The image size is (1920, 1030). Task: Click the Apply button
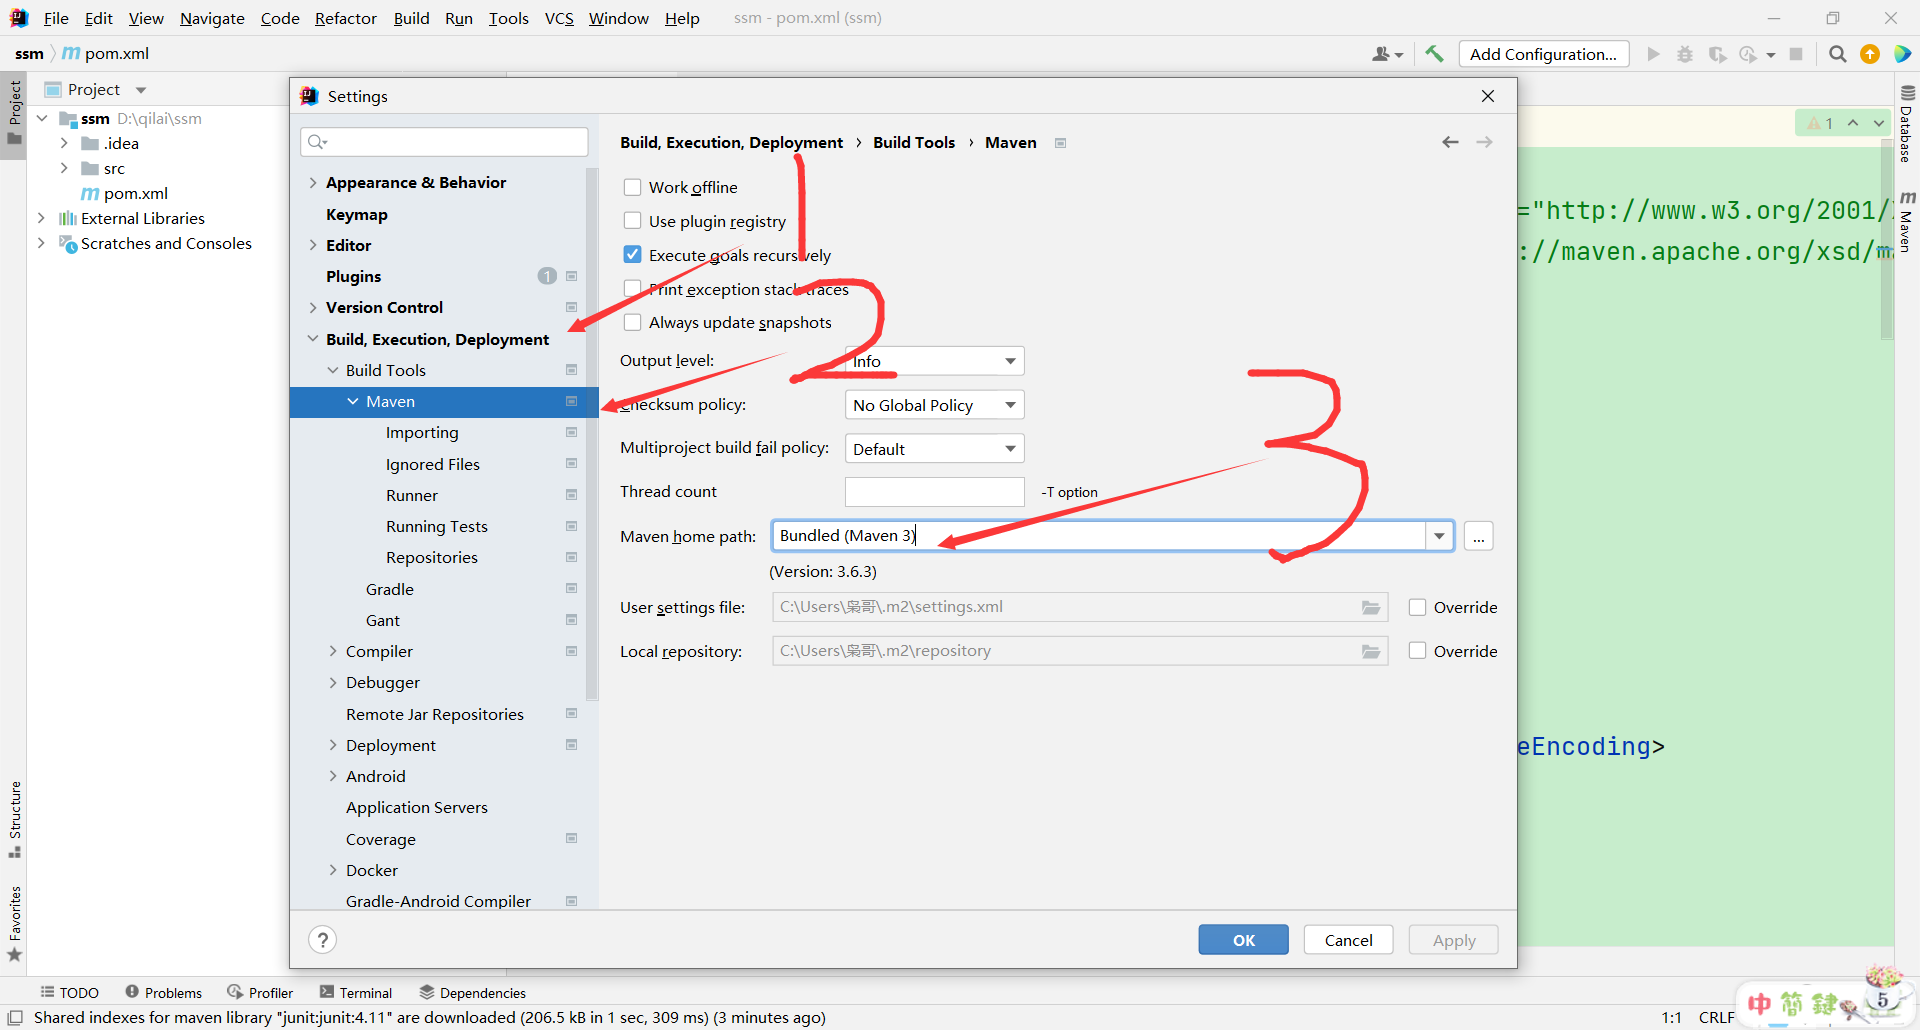1452,939
